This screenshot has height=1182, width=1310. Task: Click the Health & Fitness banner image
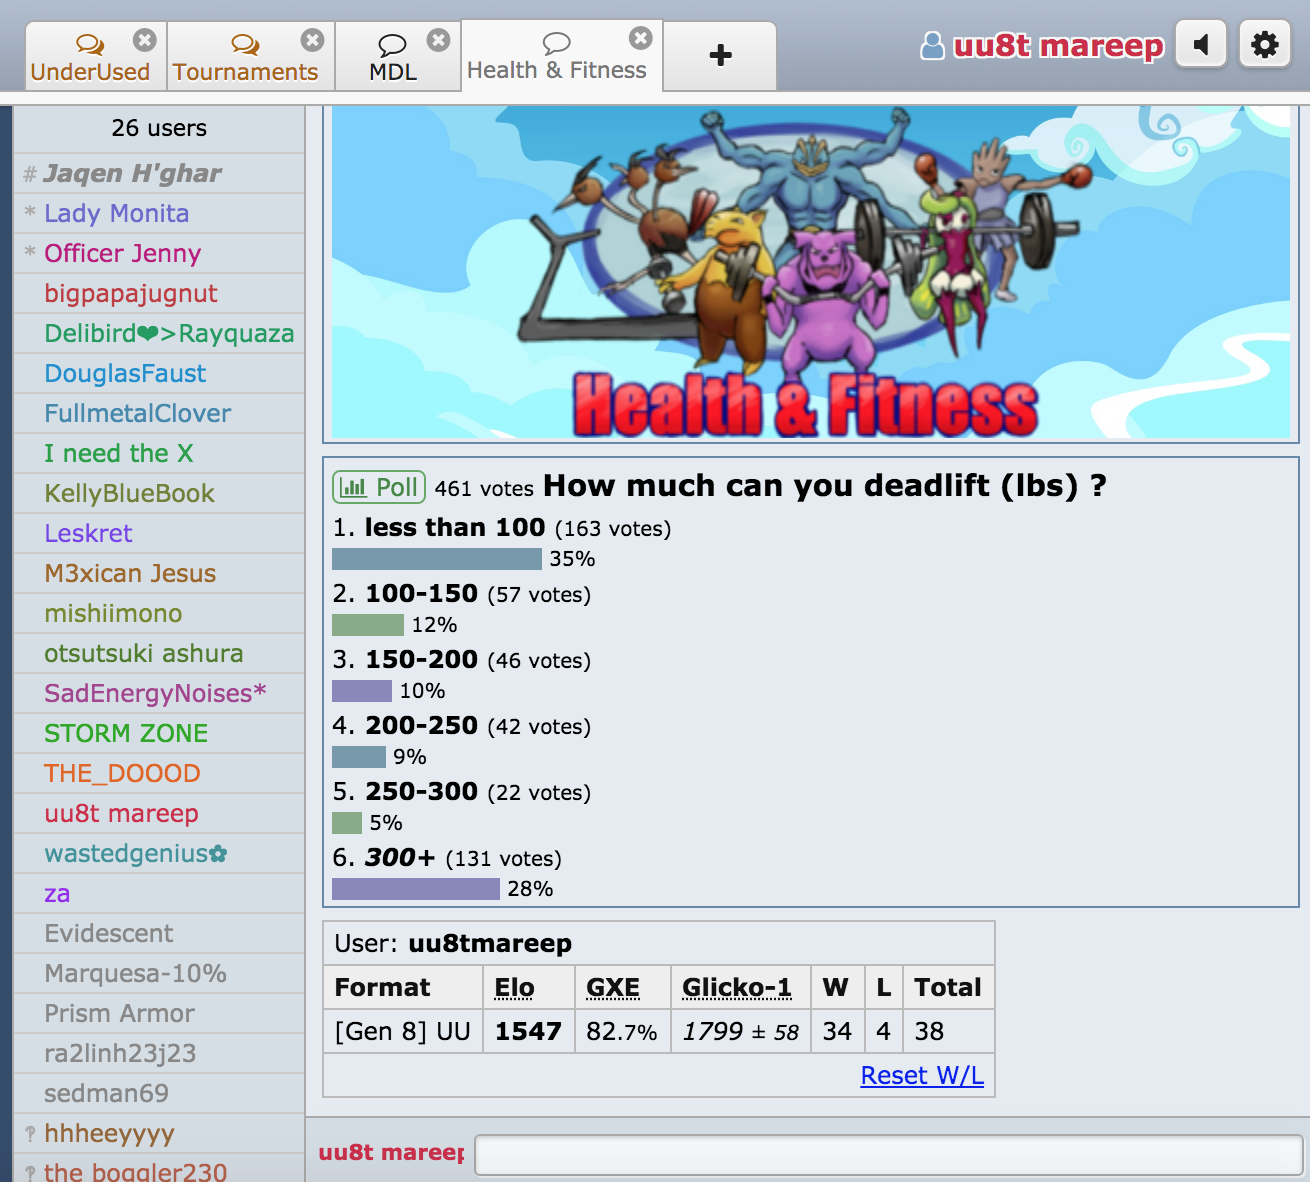810,272
